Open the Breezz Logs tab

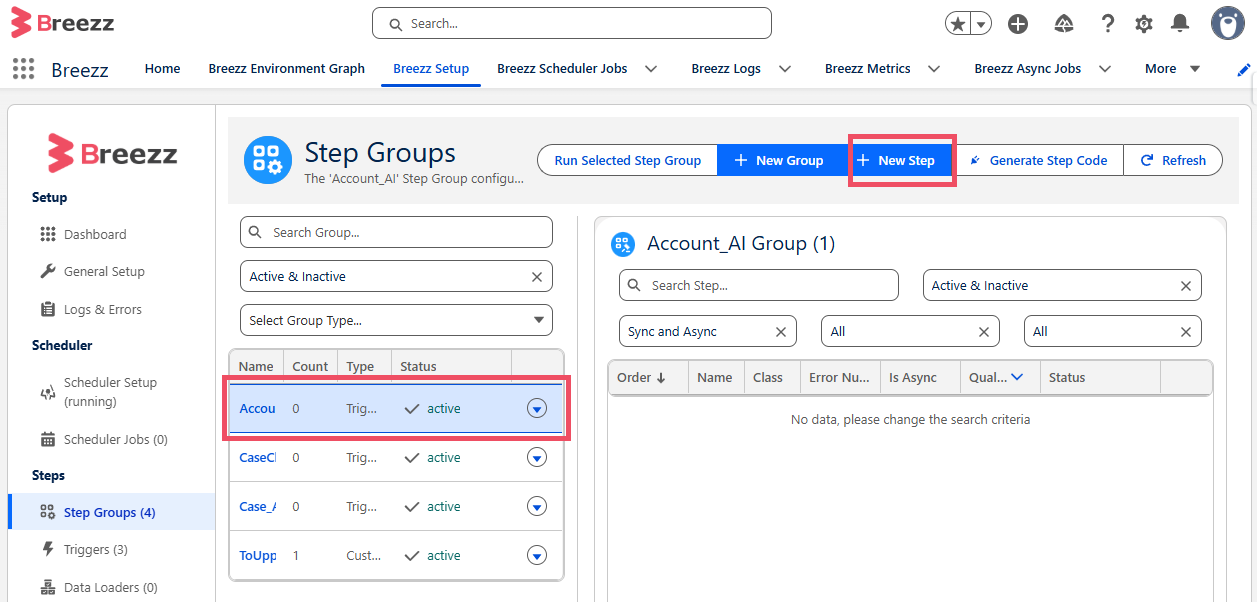[726, 69]
